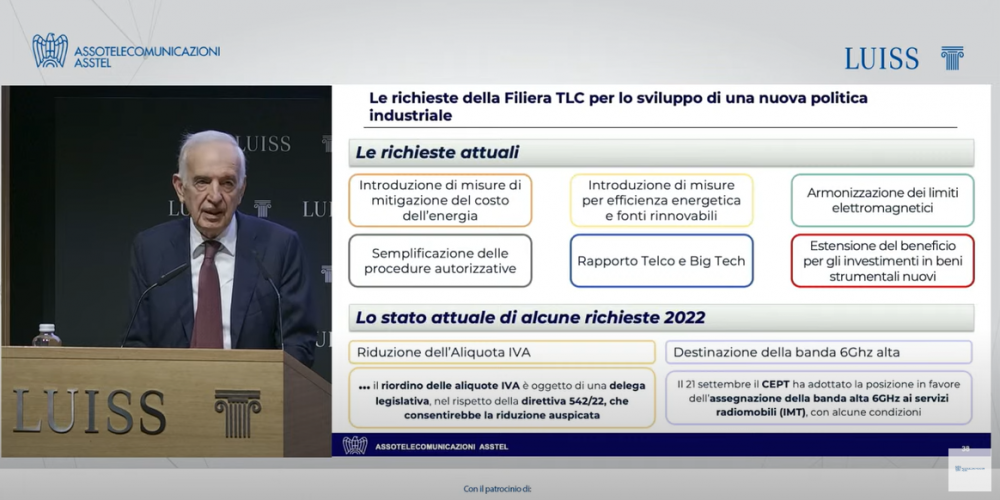Click the CEPT 21 settembre description box
The height and width of the screenshot is (500, 1000).
point(819,398)
